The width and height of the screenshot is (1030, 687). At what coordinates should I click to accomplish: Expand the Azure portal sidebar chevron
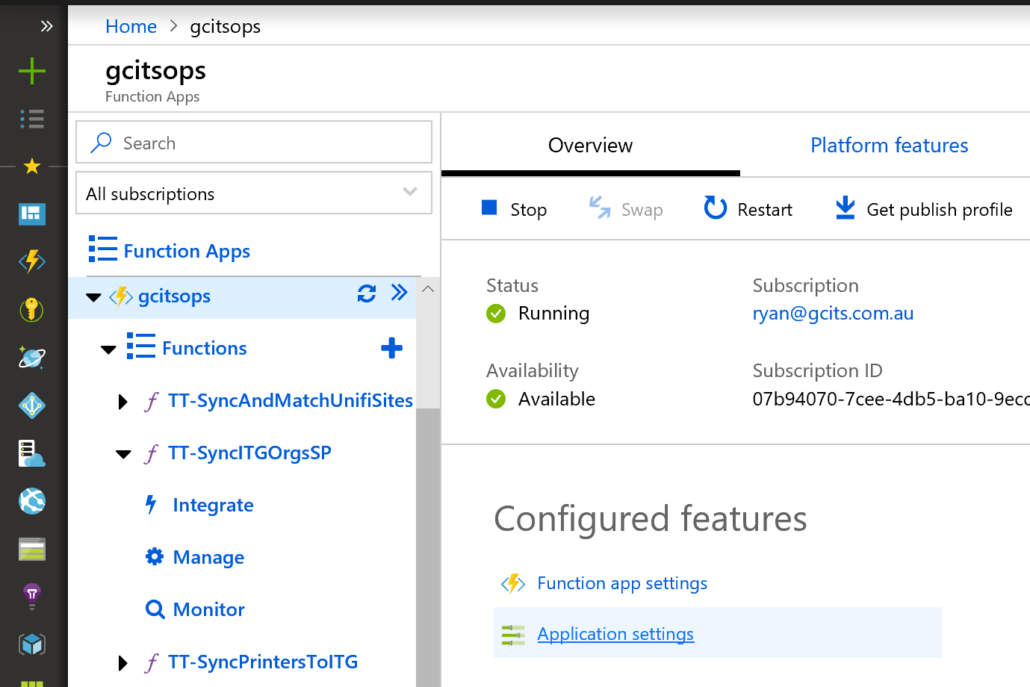pos(46,26)
